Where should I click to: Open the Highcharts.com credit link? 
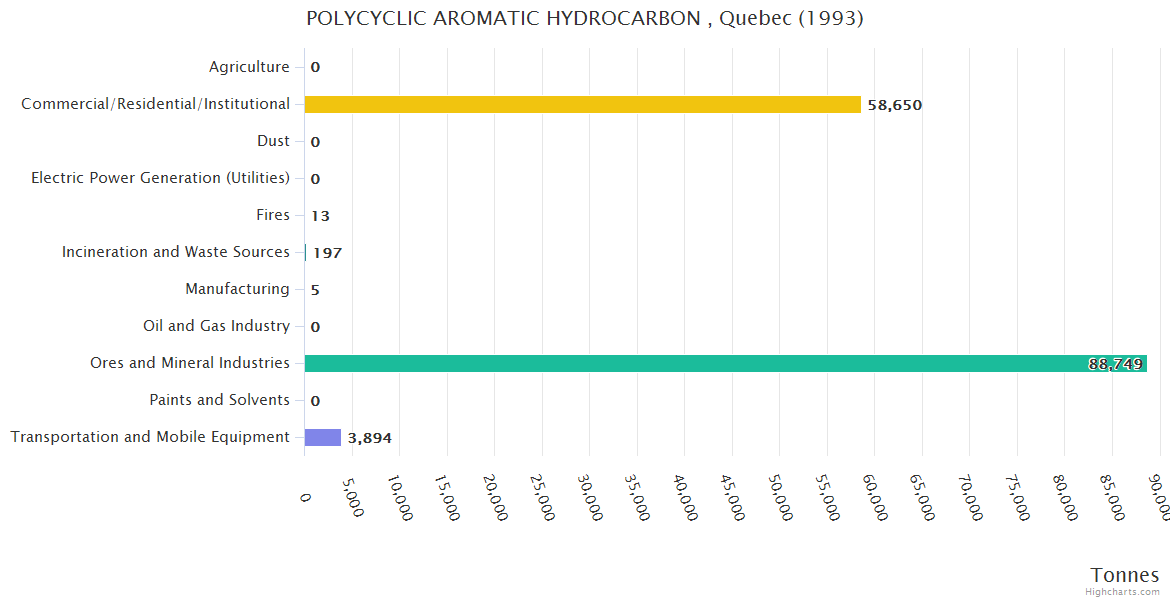point(1122,592)
